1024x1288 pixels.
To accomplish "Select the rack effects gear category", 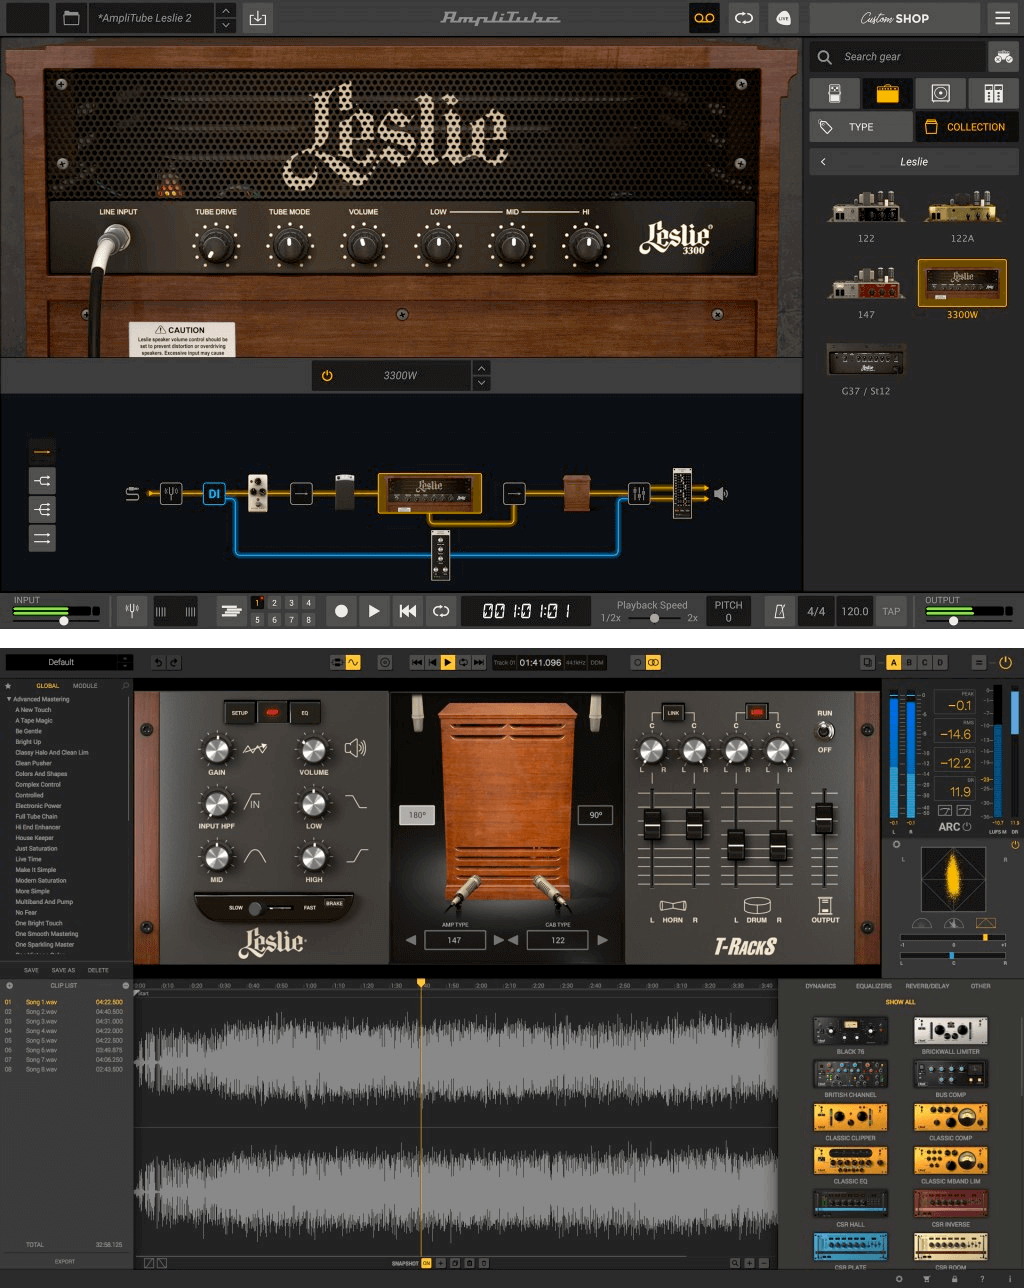I will [x=993, y=93].
